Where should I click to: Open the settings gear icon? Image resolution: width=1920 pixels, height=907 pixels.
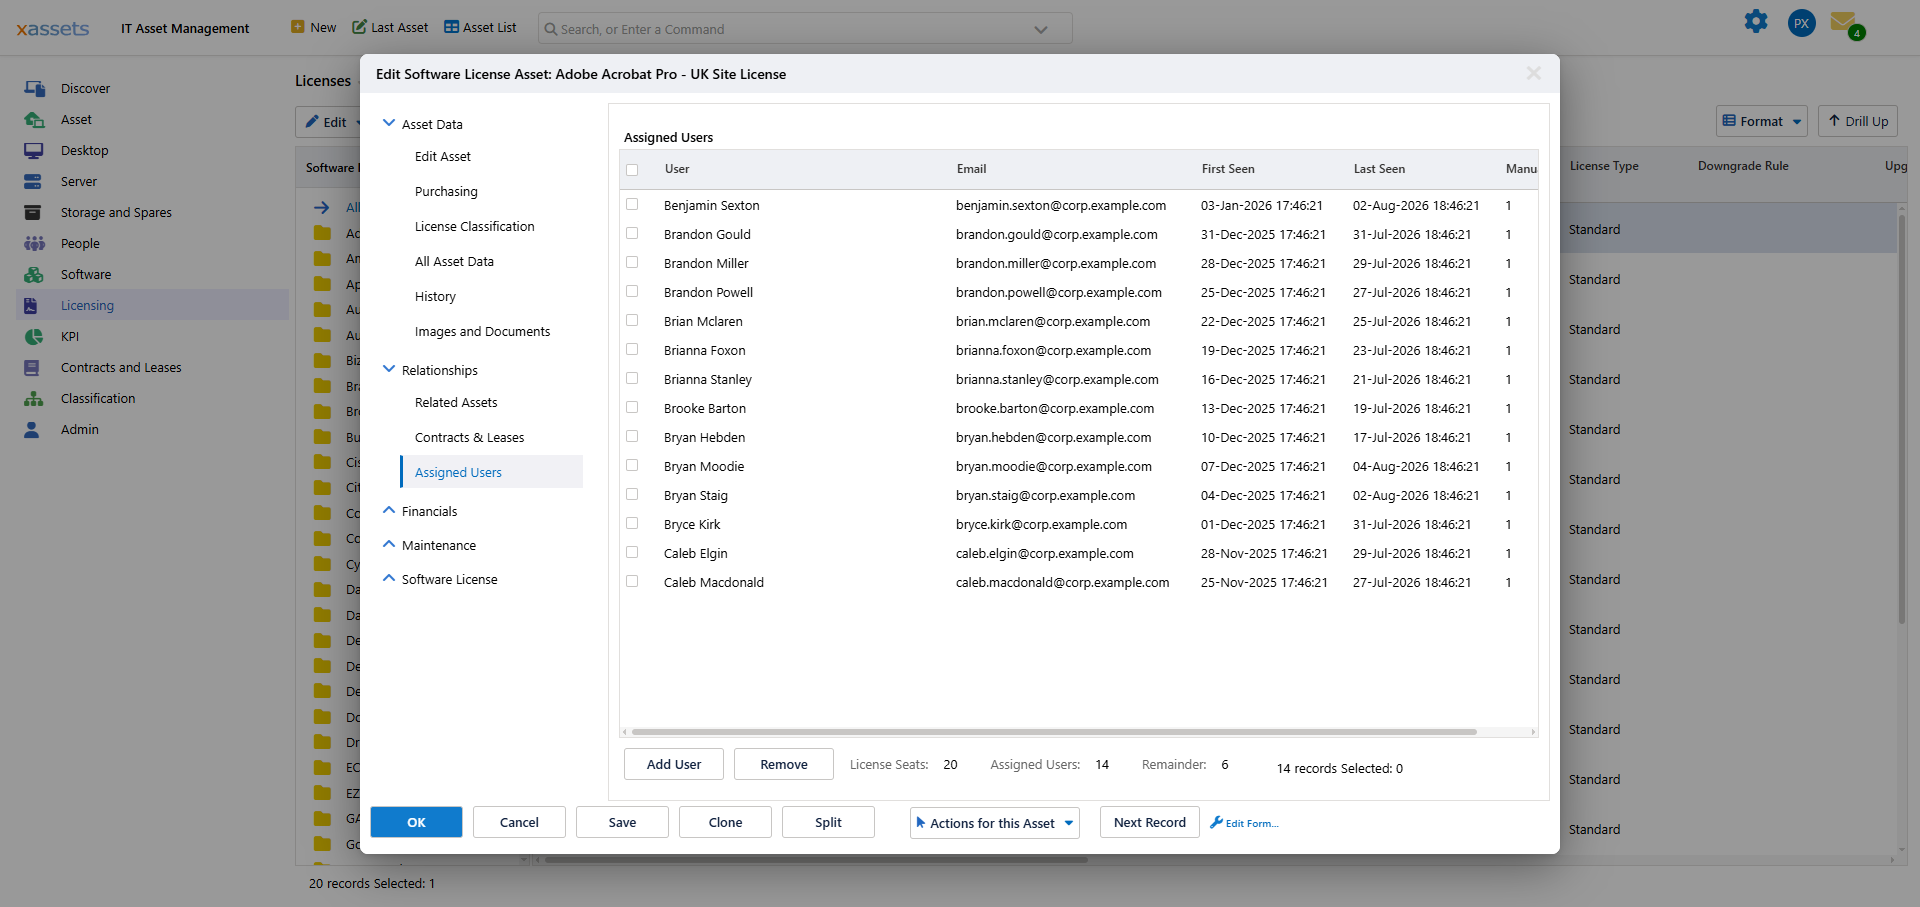1756,22
